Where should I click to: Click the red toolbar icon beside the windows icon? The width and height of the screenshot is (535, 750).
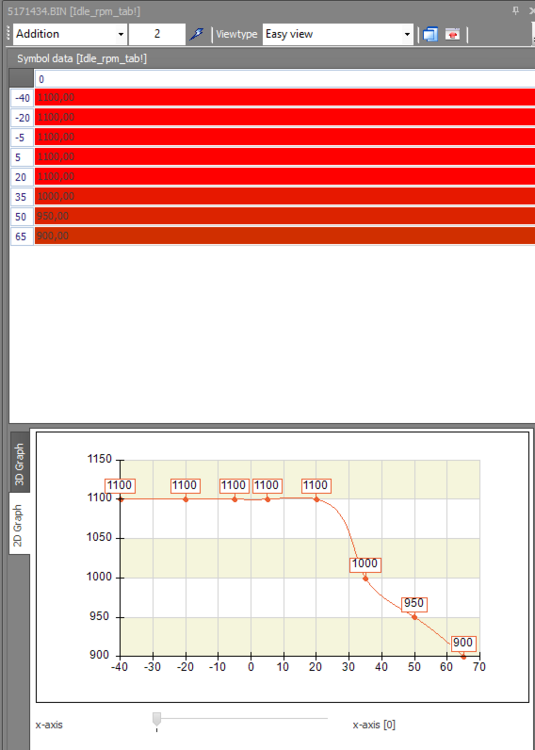click(453, 34)
